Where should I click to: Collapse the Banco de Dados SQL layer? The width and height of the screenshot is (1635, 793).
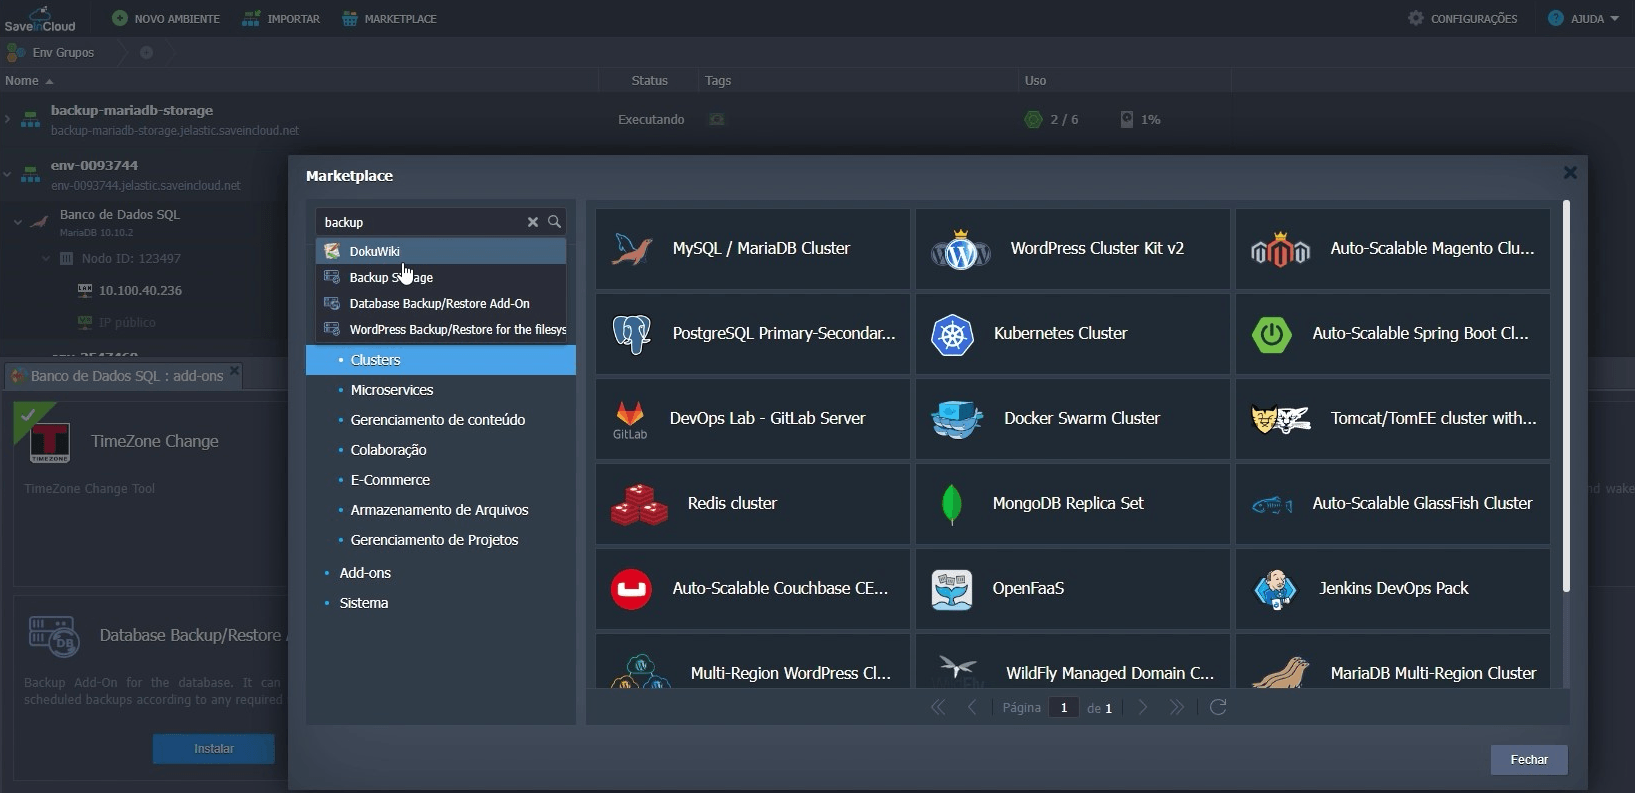[x=18, y=222]
